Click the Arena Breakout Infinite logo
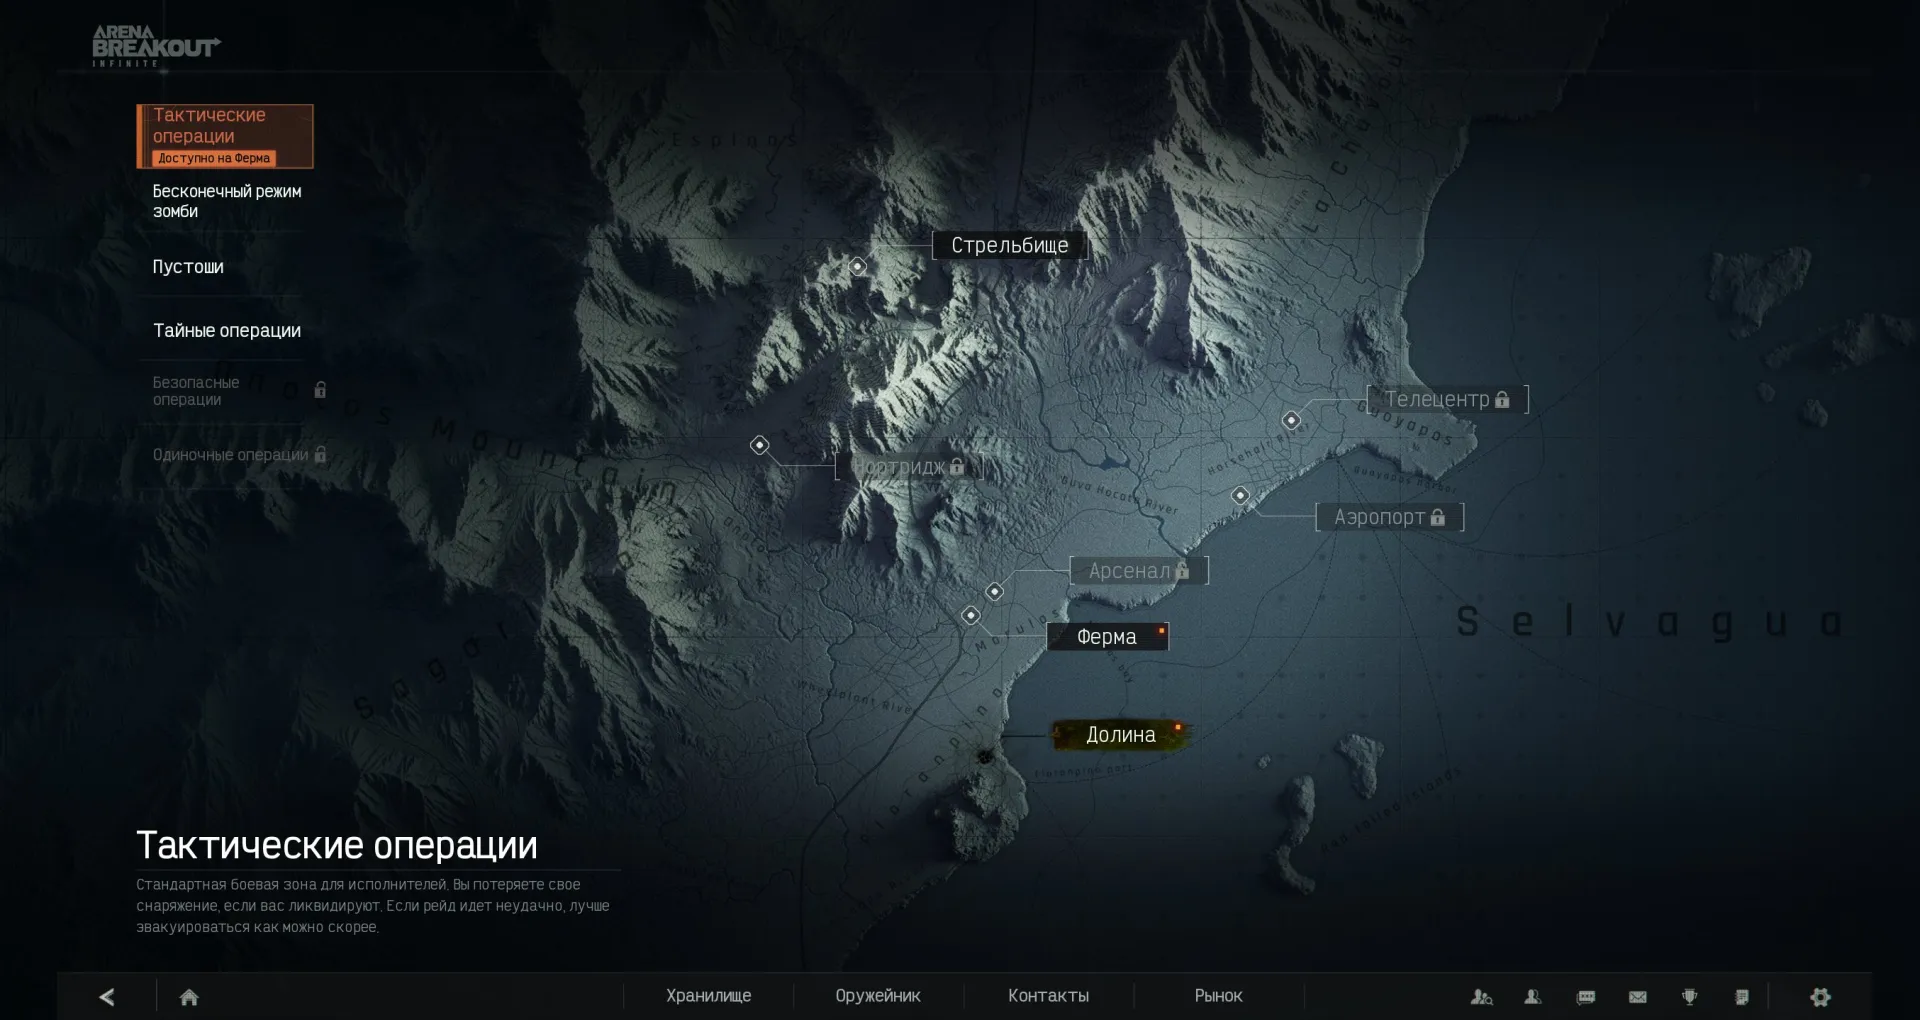The image size is (1920, 1020). pyautogui.click(x=155, y=46)
